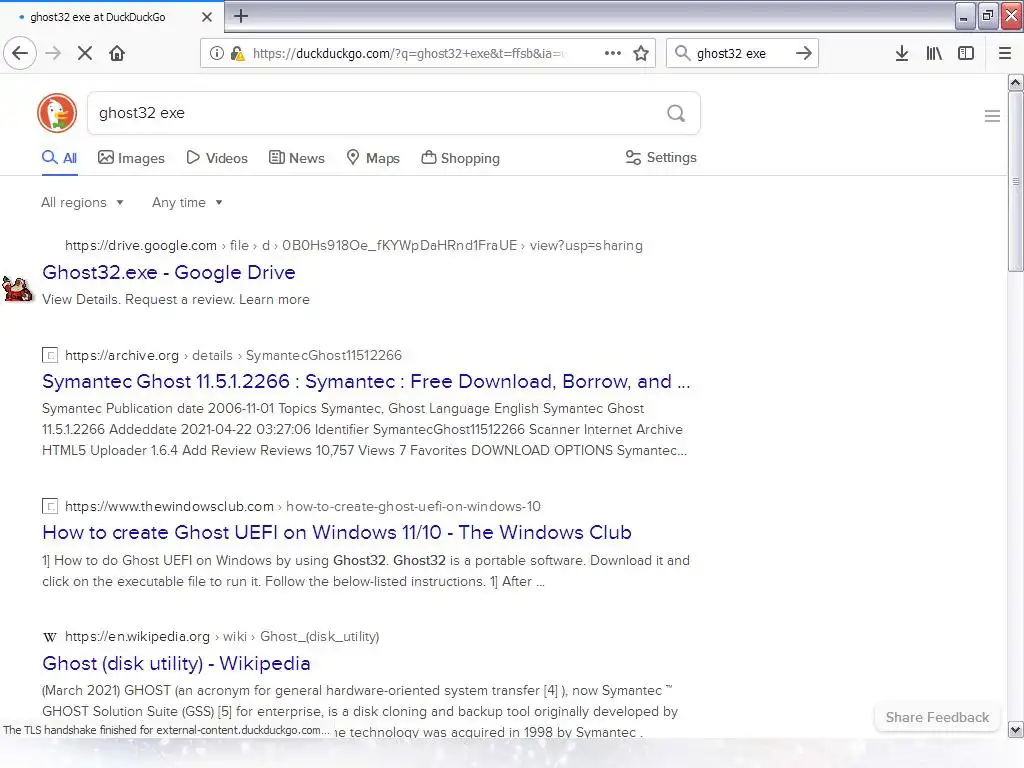Open the Firefox hamburger menu
This screenshot has width=1024, height=768.
(x=1005, y=53)
